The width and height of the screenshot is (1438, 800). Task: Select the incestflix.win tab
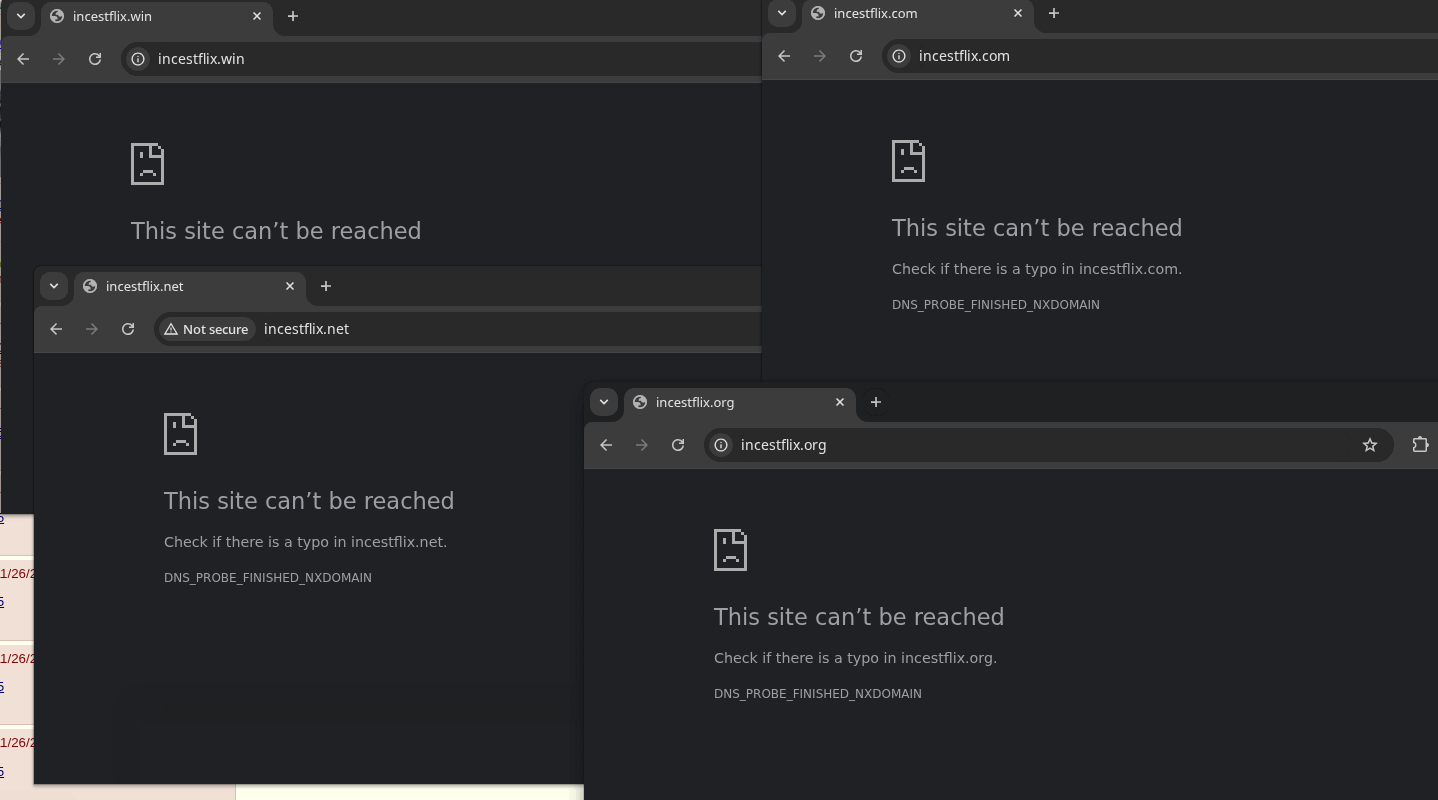pos(156,17)
